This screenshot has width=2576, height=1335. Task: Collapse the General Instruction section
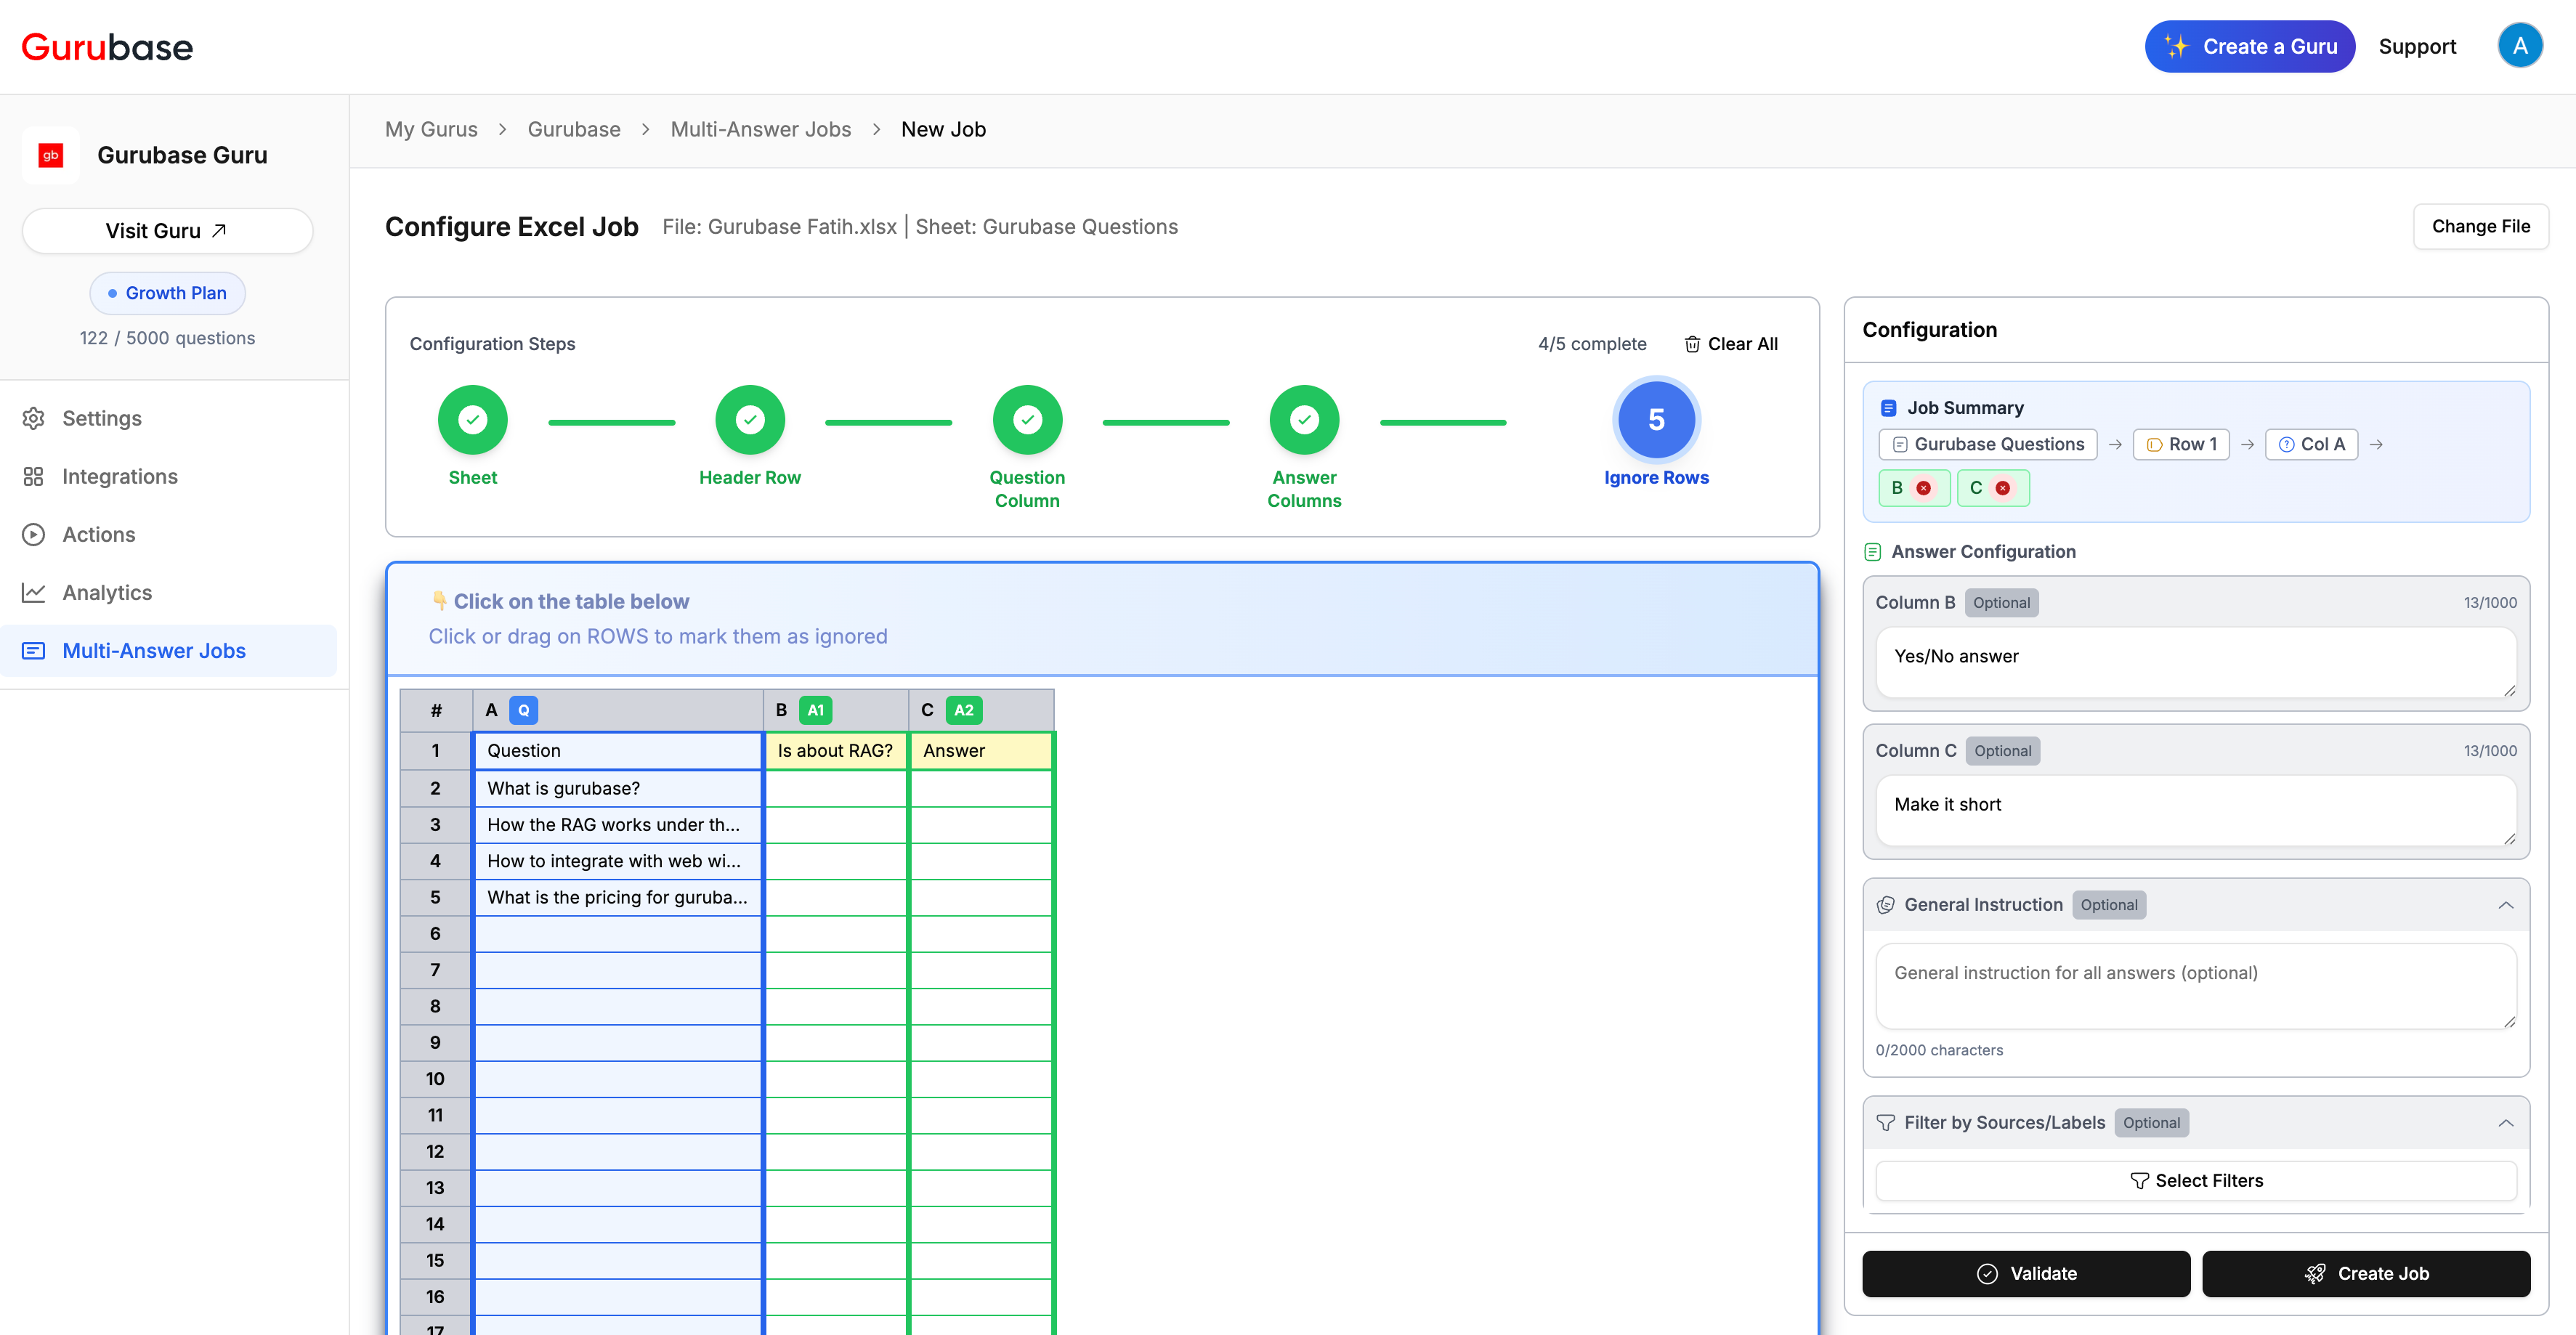pyautogui.click(x=2505, y=905)
